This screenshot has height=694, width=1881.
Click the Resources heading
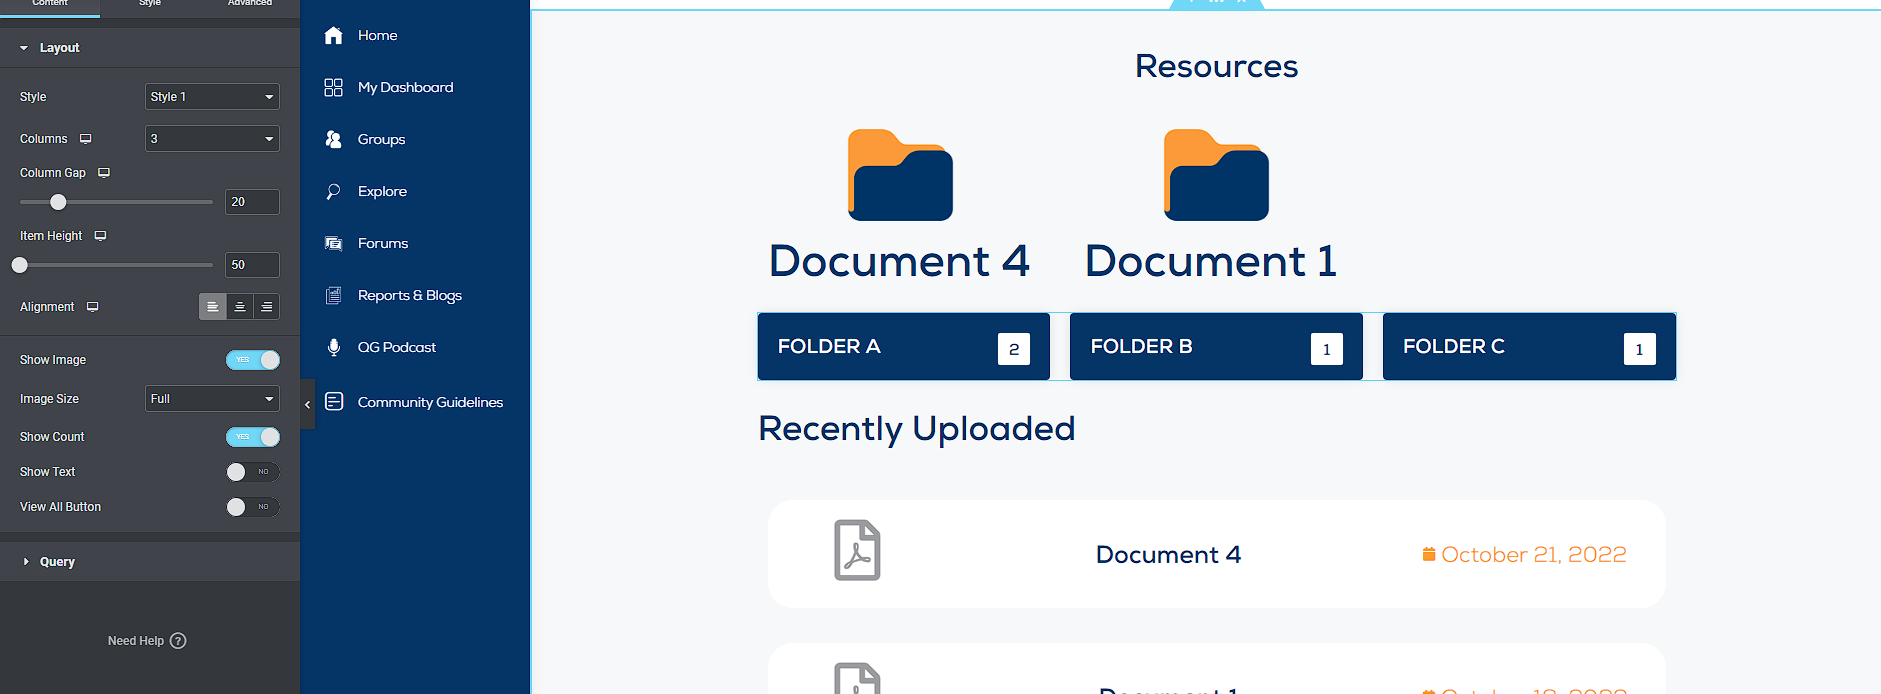coord(1216,66)
